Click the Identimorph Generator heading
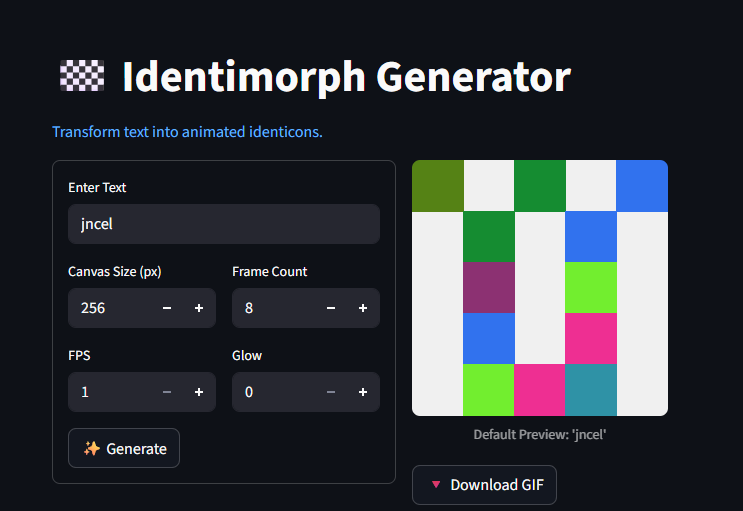The image size is (743, 511). pos(346,77)
